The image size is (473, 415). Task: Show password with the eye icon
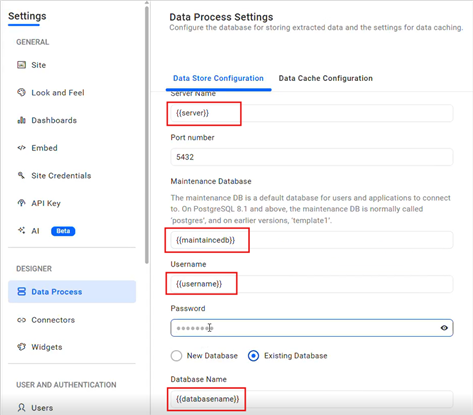(444, 328)
